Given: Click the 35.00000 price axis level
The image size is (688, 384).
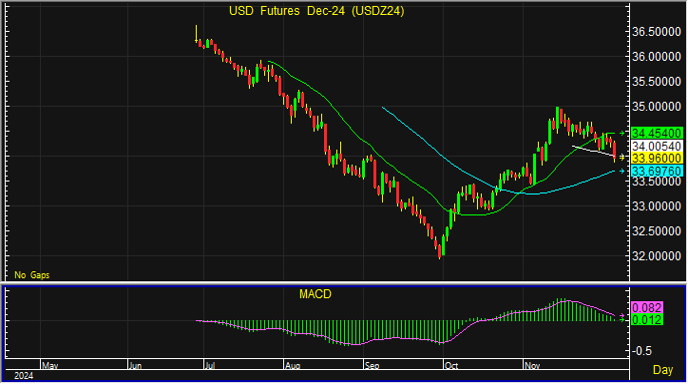Looking at the screenshot, I should pyautogui.click(x=657, y=107).
